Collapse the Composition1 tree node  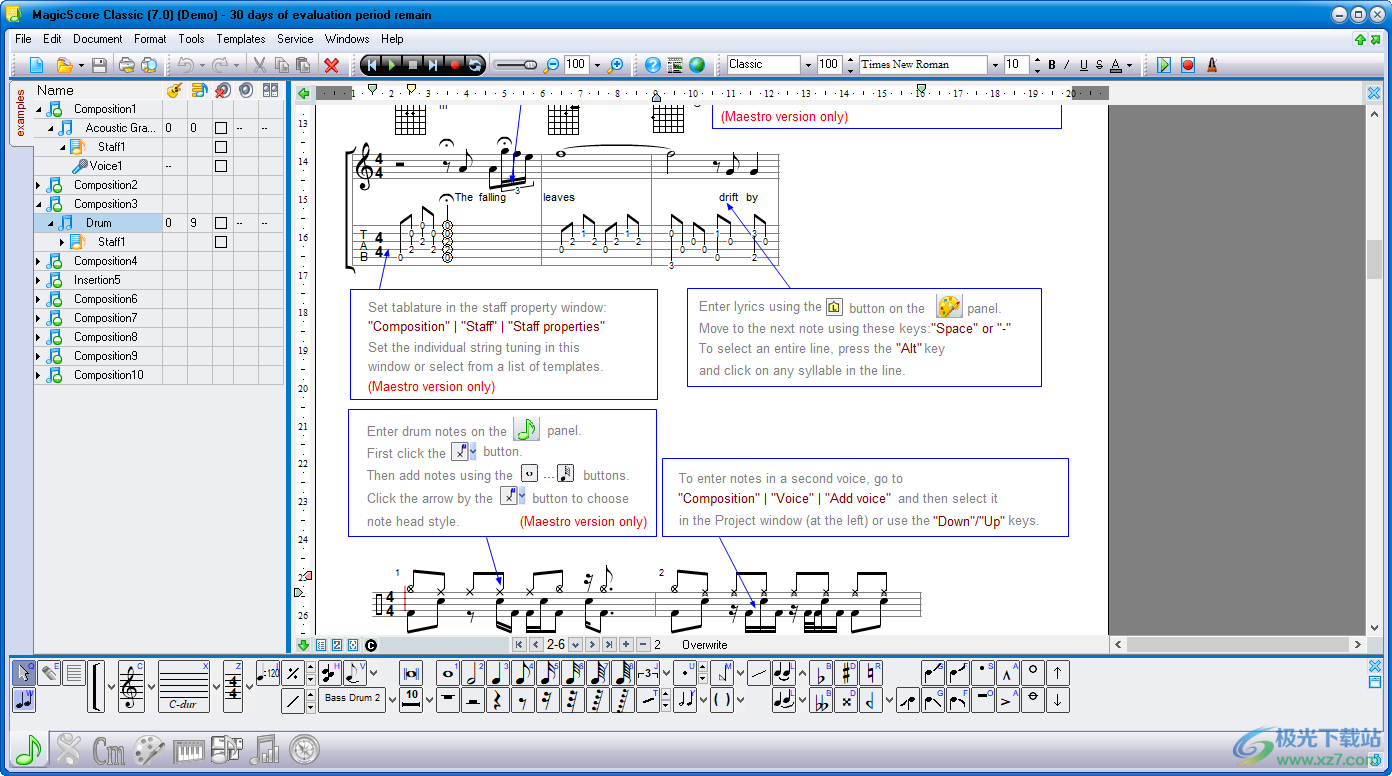[39, 109]
